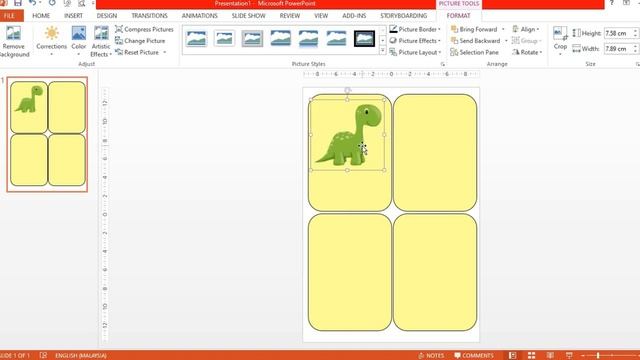This screenshot has height=360, width=640.
Task: Click Bring Forward button
Action: pyautogui.click(x=474, y=29)
